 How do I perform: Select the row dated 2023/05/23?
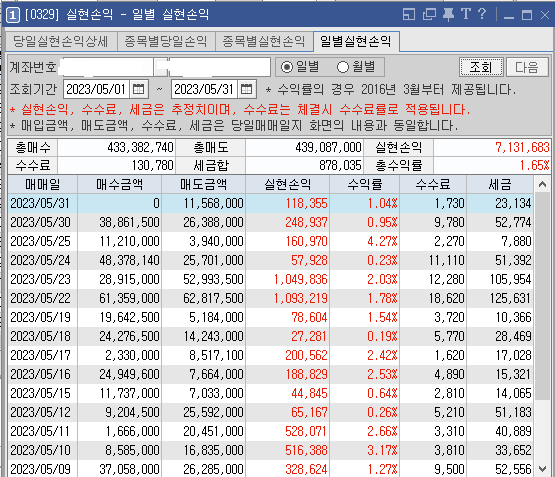pos(271,280)
